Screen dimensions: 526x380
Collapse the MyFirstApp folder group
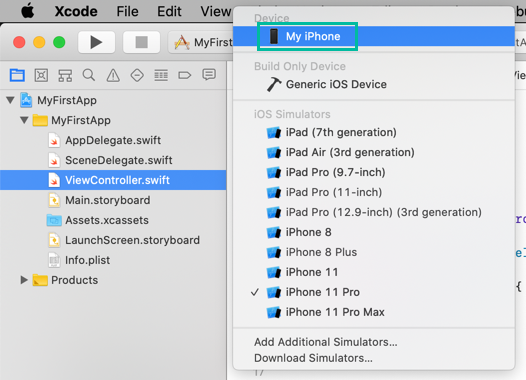tap(24, 120)
